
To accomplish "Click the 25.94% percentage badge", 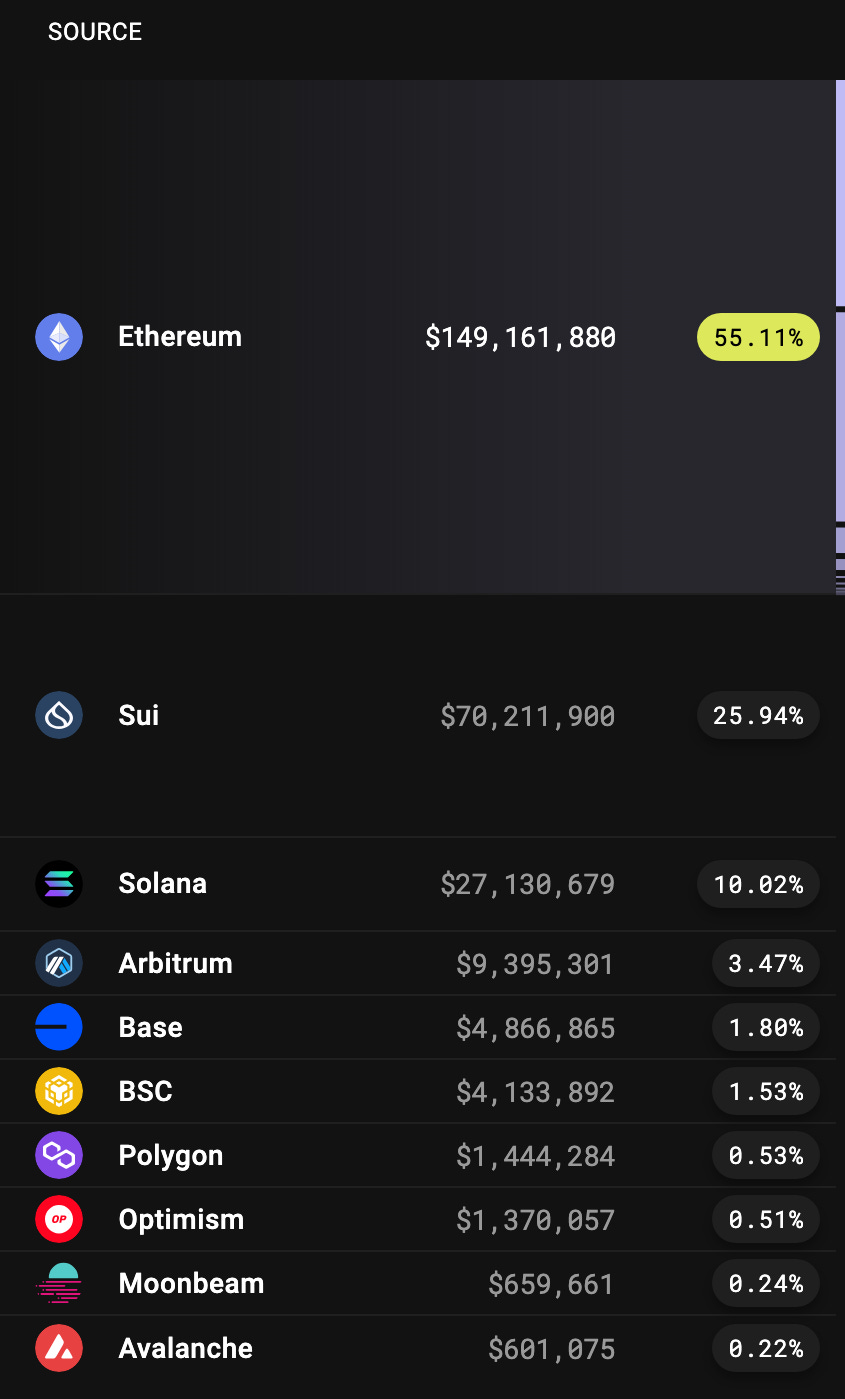I will click(x=758, y=715).
